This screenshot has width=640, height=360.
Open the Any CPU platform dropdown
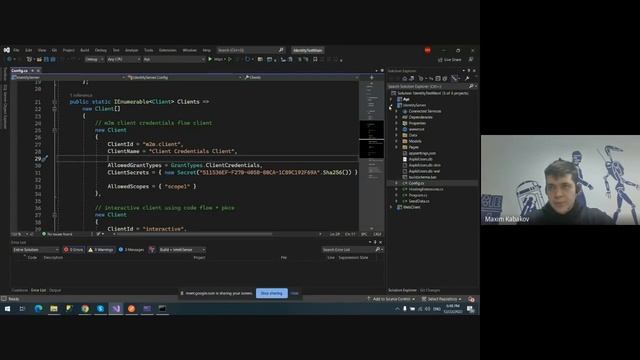pos(123,59)
